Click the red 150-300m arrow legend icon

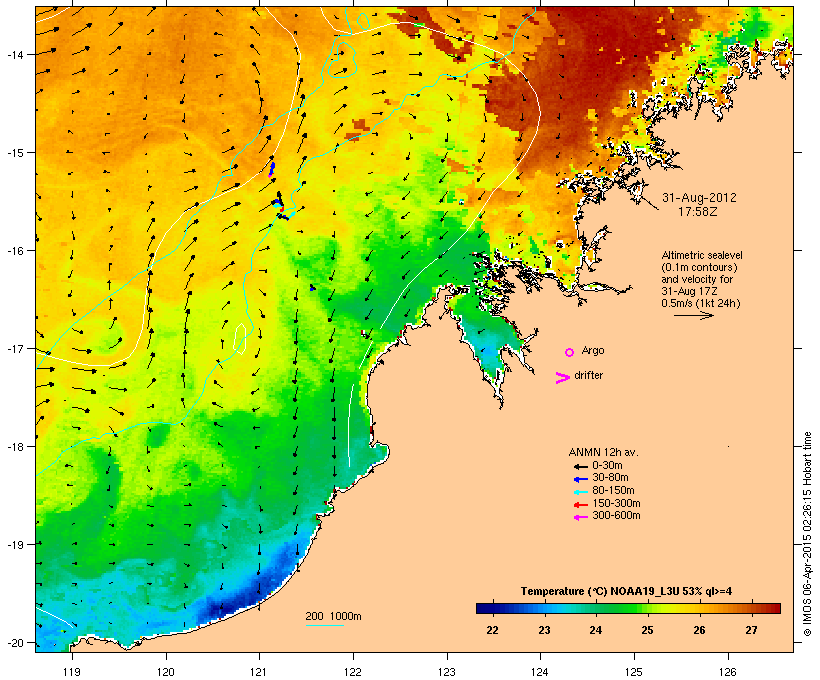[x=580, y=505]
